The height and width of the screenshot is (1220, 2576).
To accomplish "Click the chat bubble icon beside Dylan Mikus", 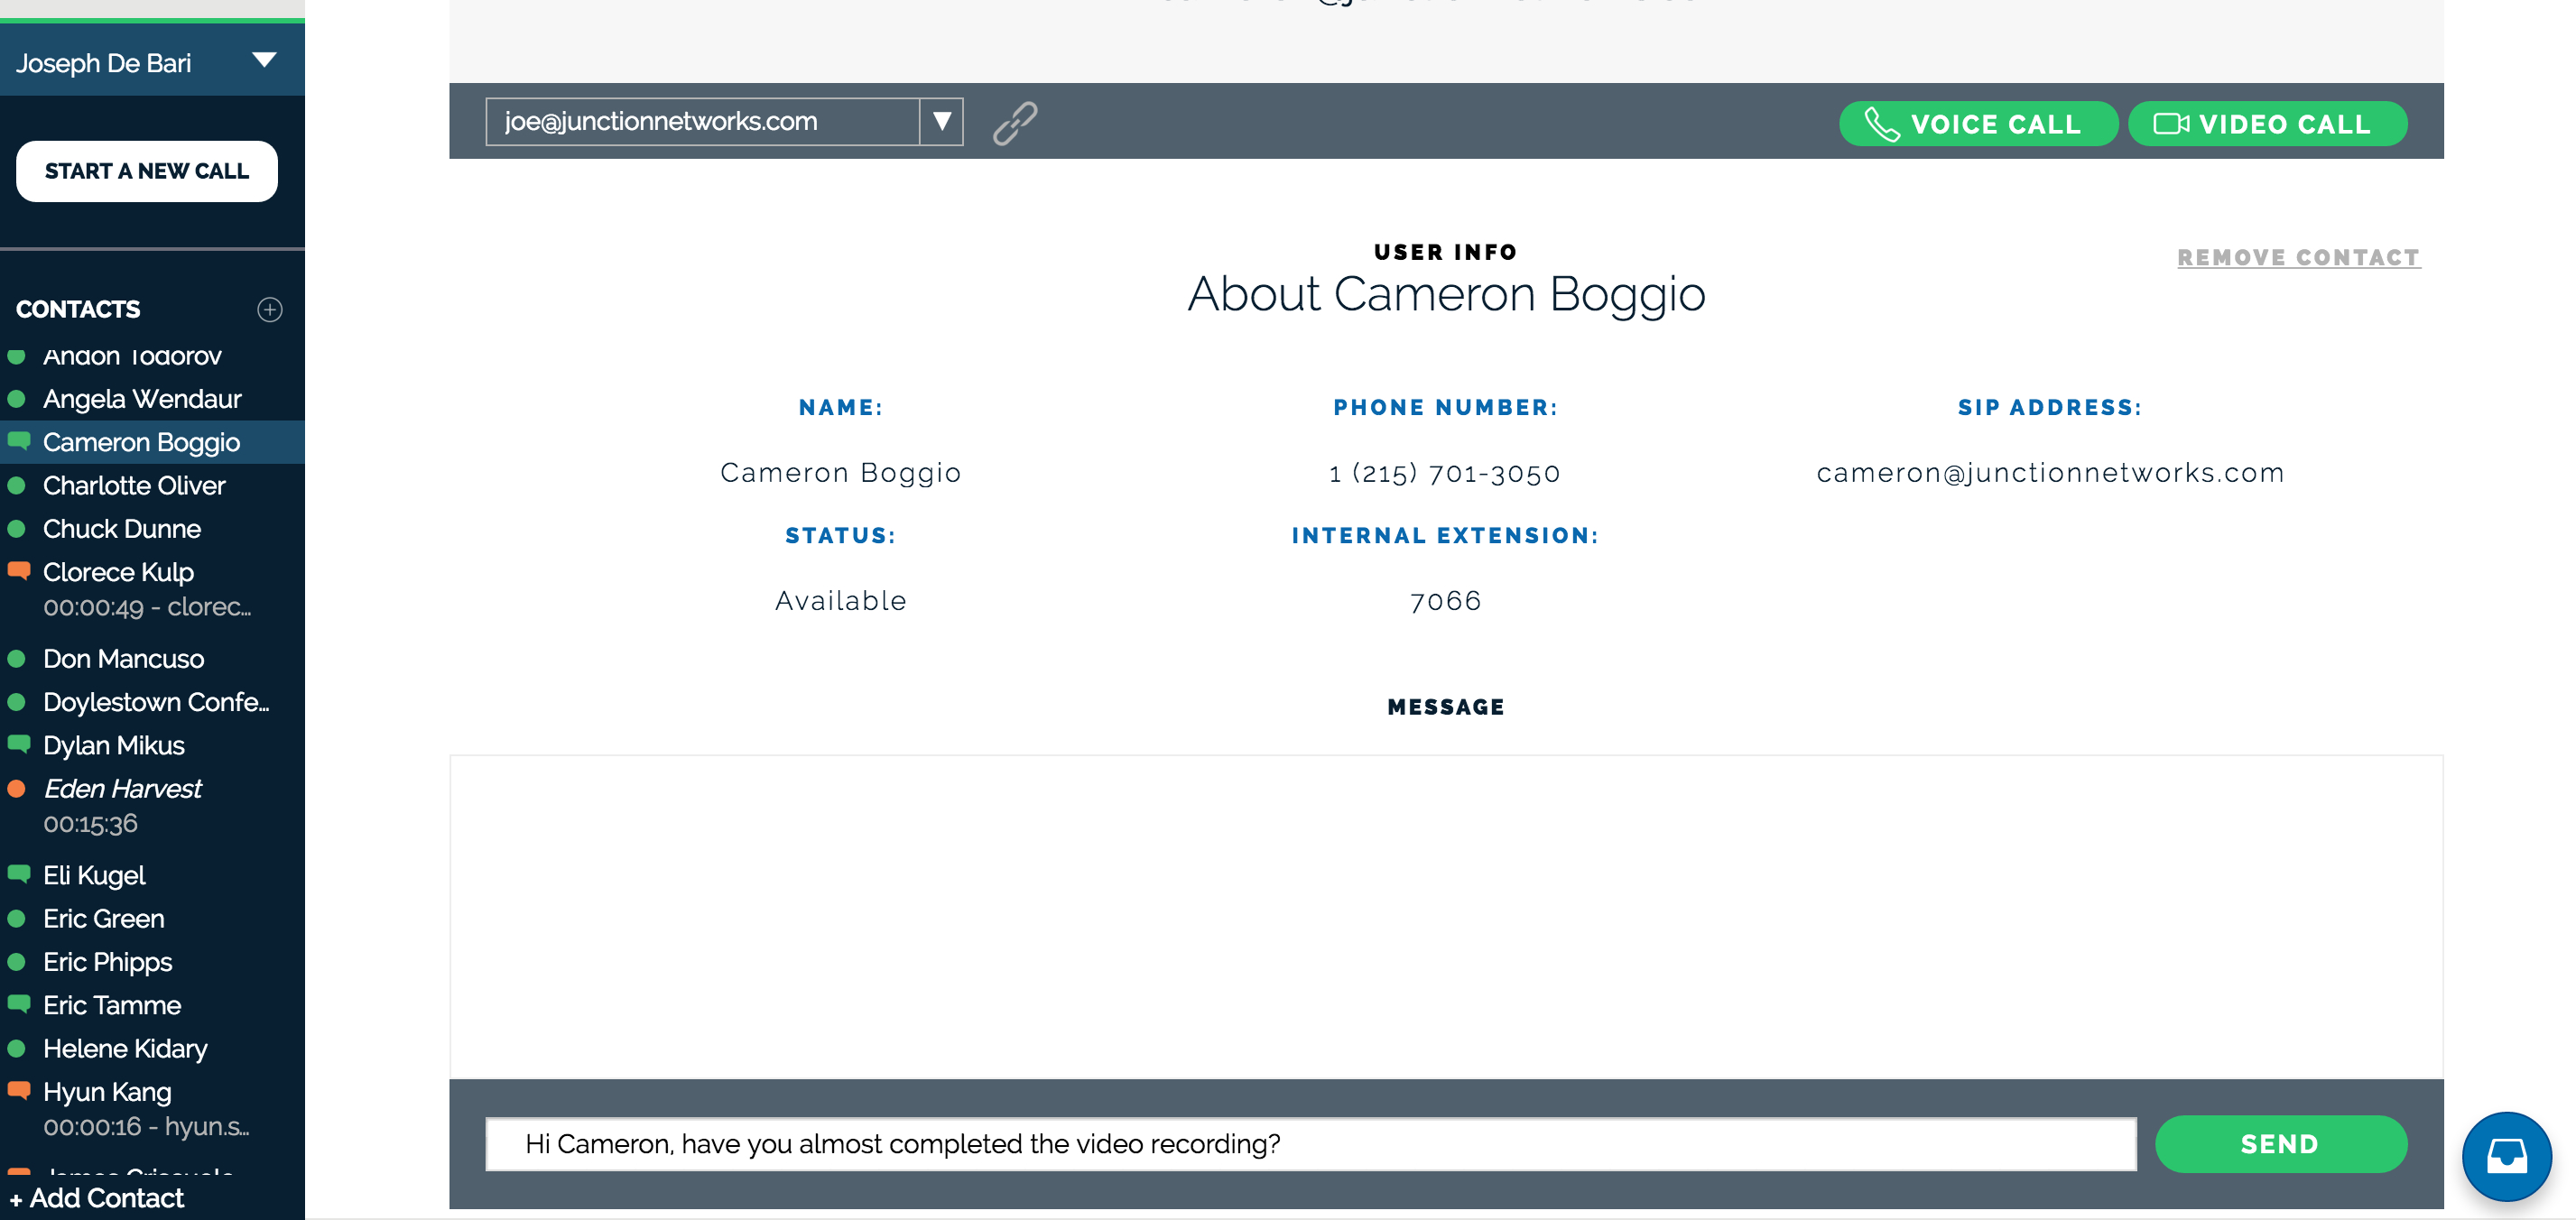I will click(20, 743).
